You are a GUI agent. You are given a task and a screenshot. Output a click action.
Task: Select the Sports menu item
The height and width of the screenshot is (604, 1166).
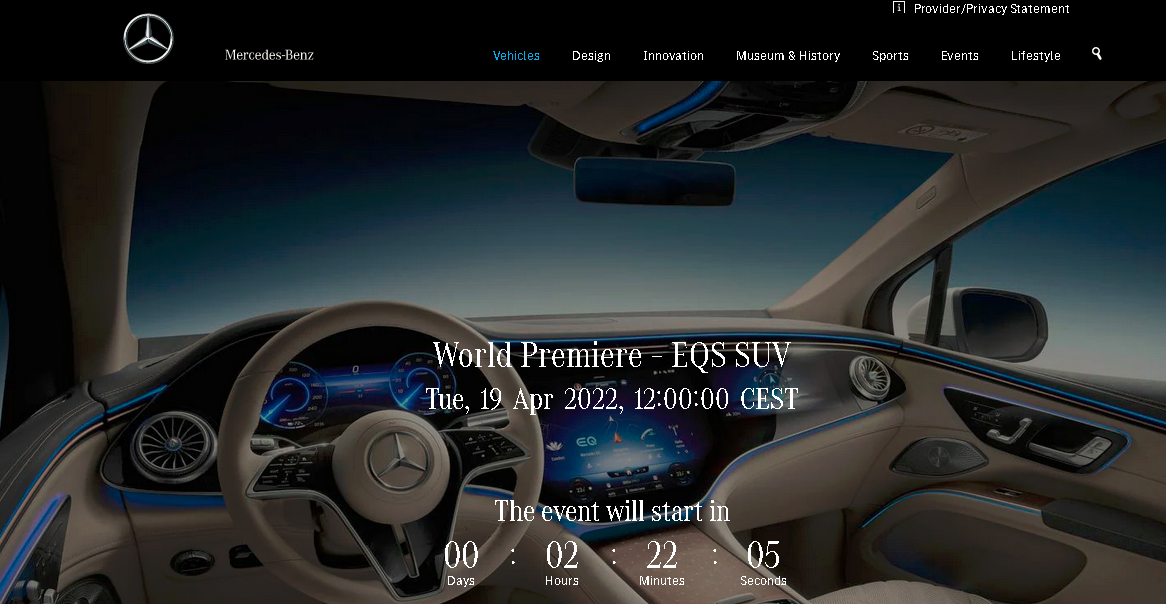click(890, 56)
